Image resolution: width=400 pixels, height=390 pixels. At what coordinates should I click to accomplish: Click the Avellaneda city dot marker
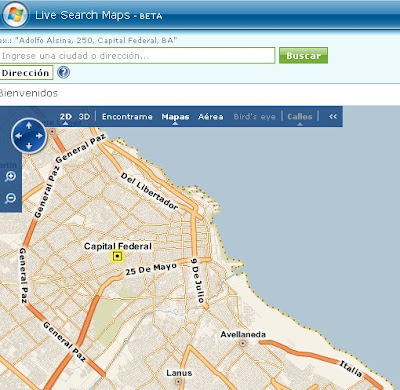[243, 343]
